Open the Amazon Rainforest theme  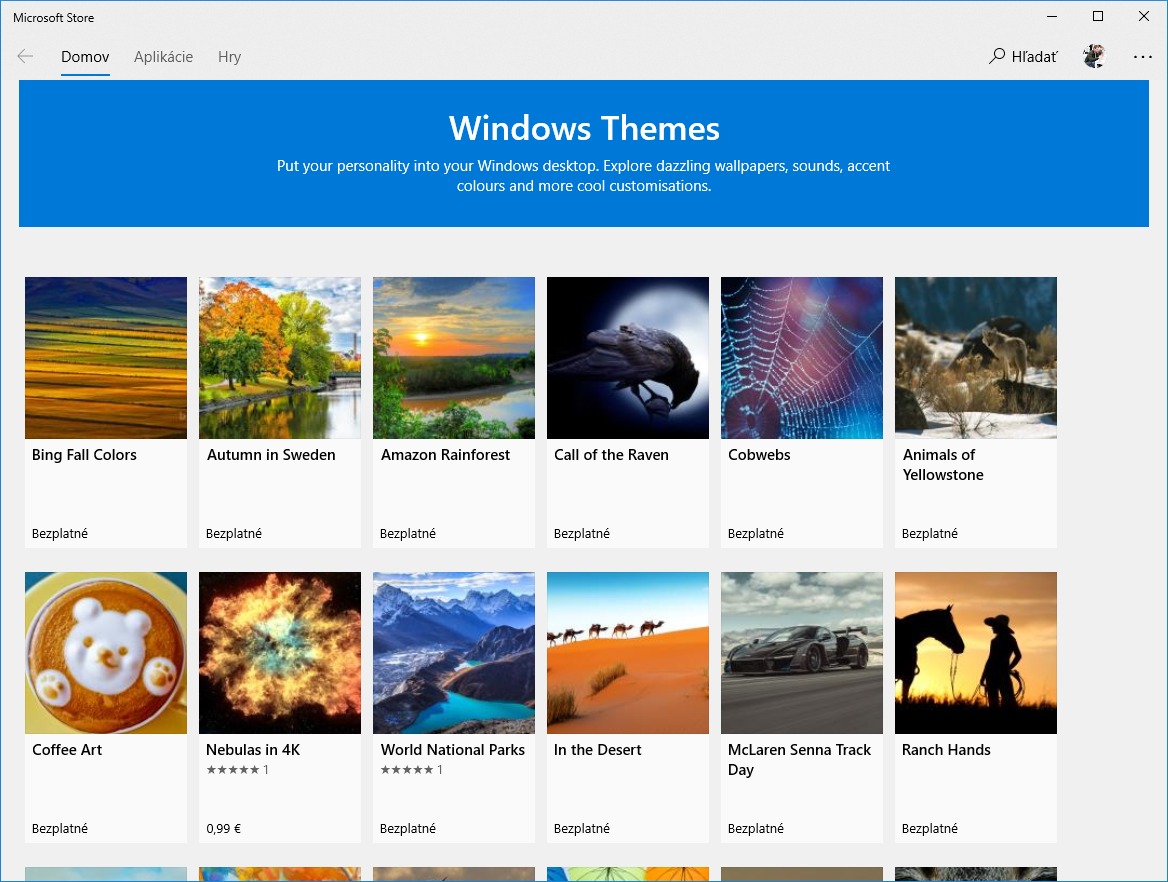click(x=454, y=358)
